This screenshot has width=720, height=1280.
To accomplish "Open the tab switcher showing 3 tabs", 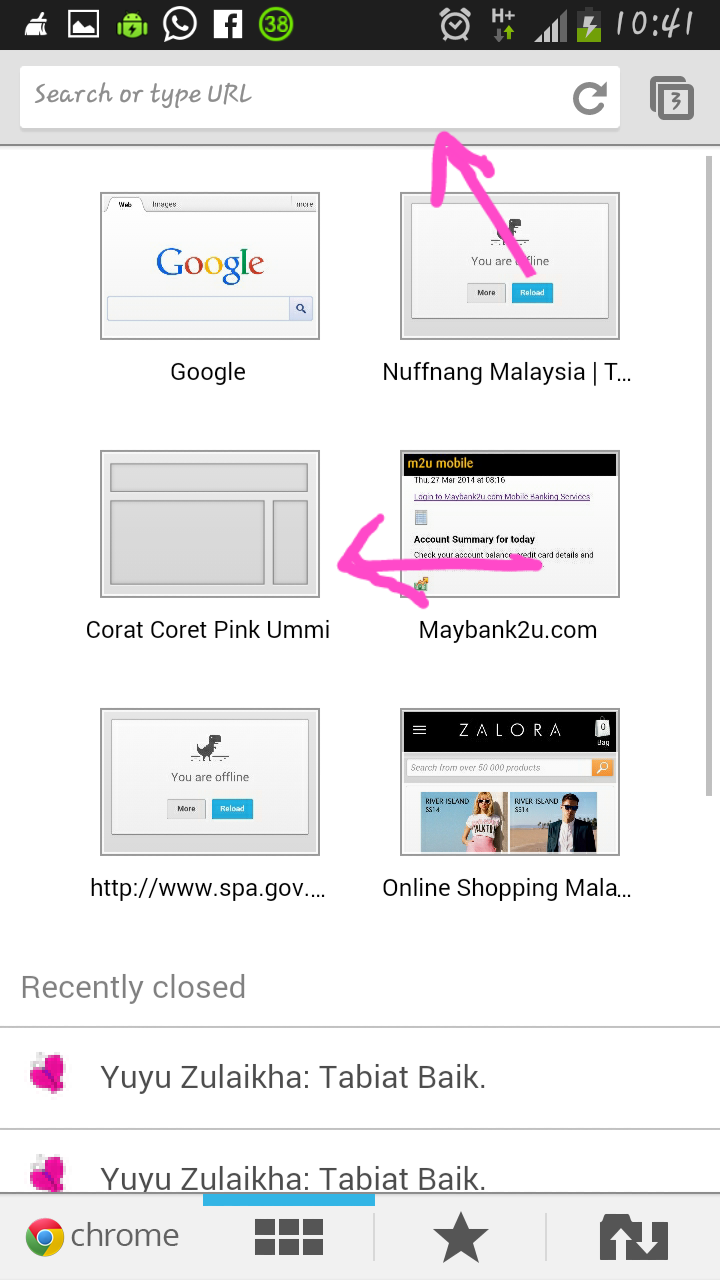I will 672,98.
